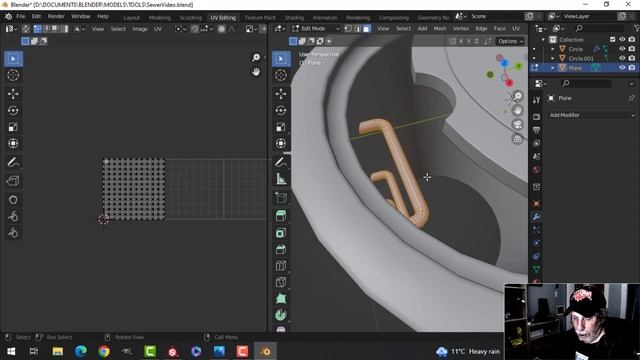This screenshot has height=360, width=640.
Task: Expand the Circle.001 object in outliner
Action: click(x=553, y=58)
